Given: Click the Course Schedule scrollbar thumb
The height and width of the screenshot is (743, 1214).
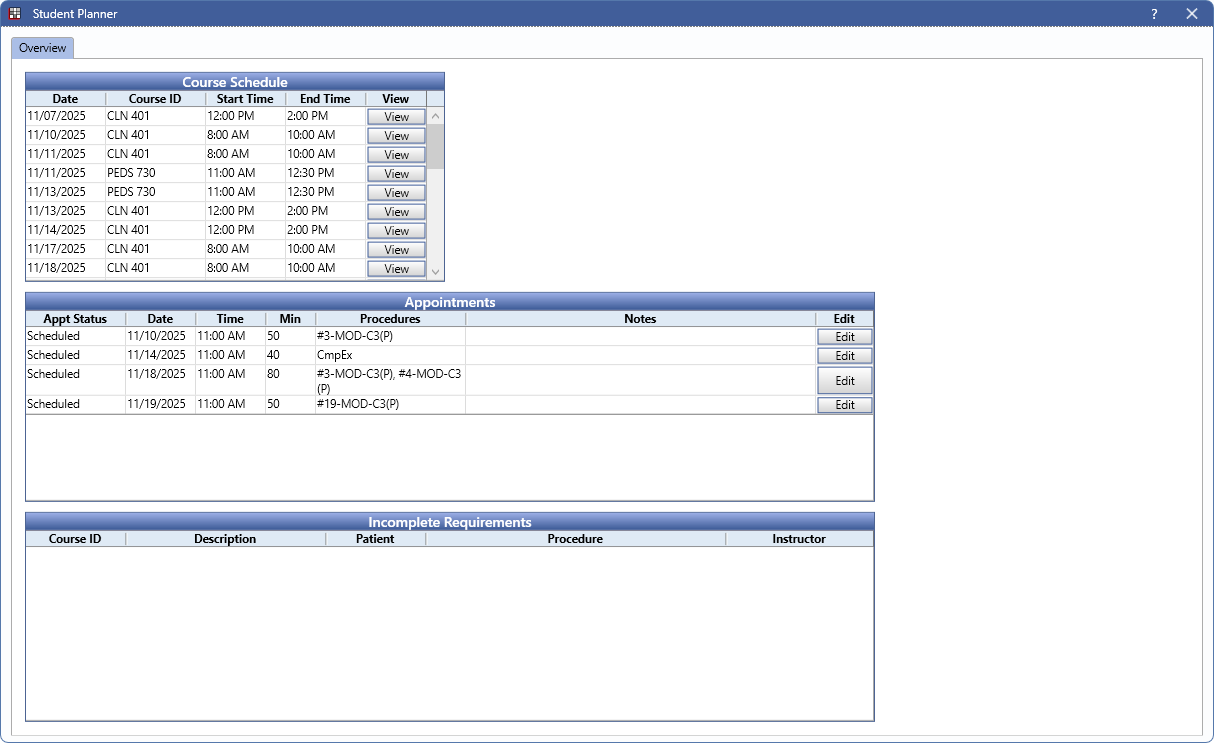Looking at the screenshot, I should (x=435, y=145).
